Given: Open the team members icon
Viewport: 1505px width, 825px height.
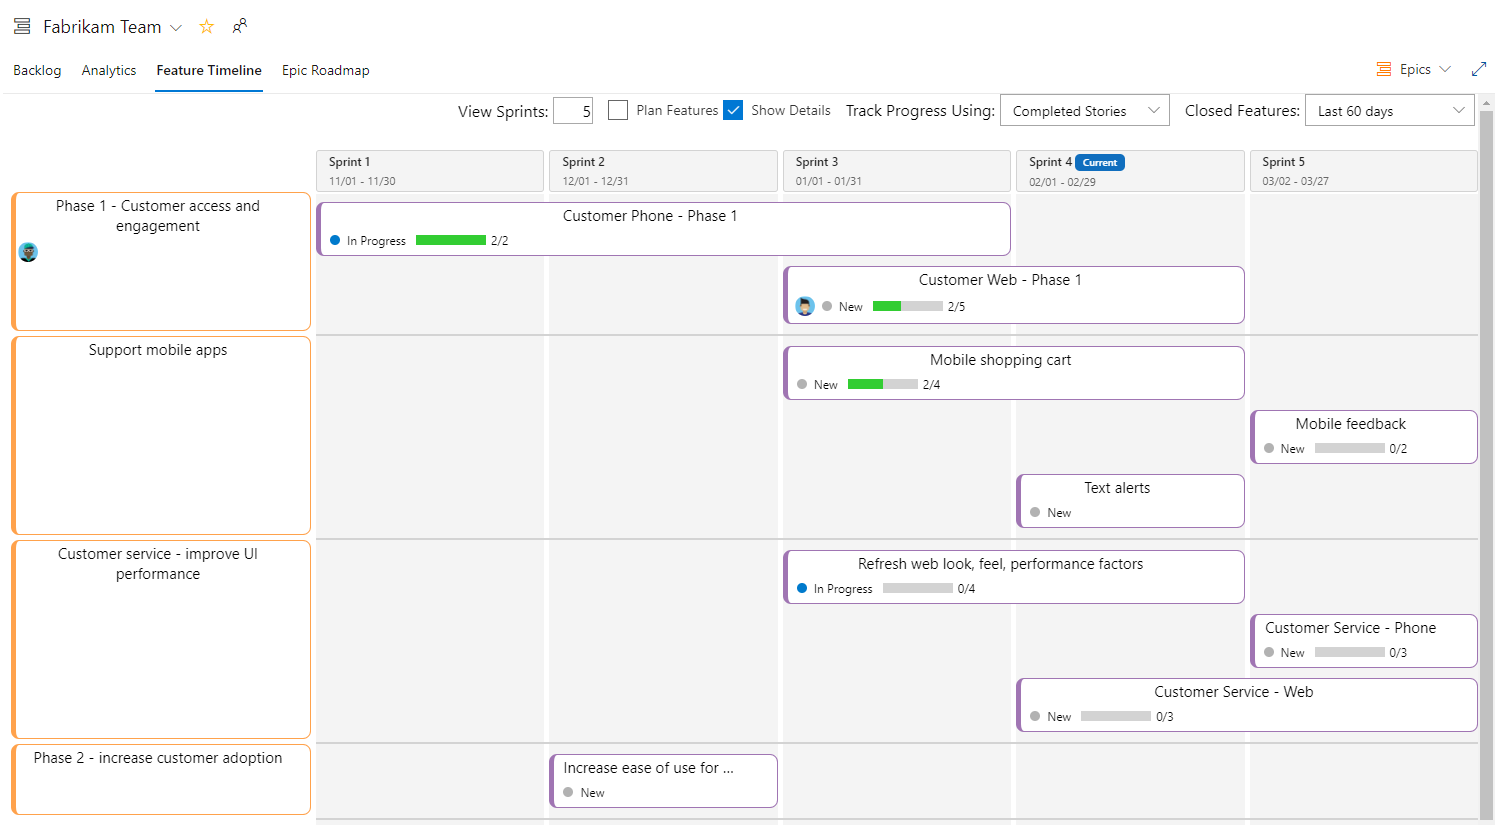Looking at the screenshot, I should click(x=240, y=26).
